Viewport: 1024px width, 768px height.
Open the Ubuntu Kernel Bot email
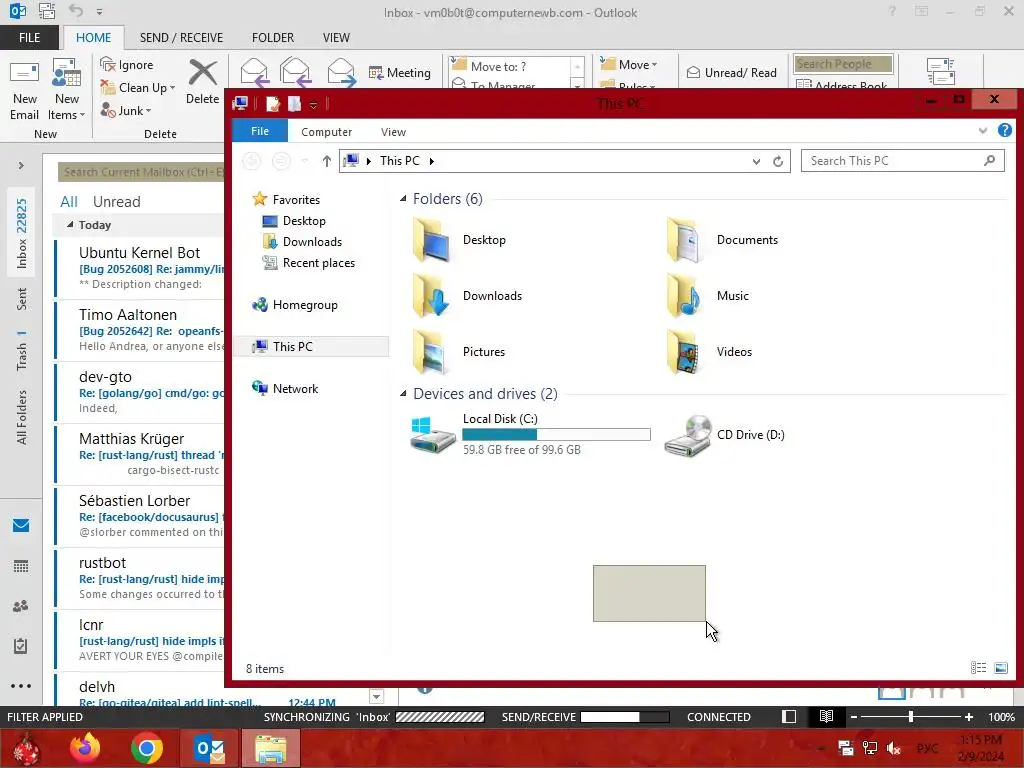140,268
